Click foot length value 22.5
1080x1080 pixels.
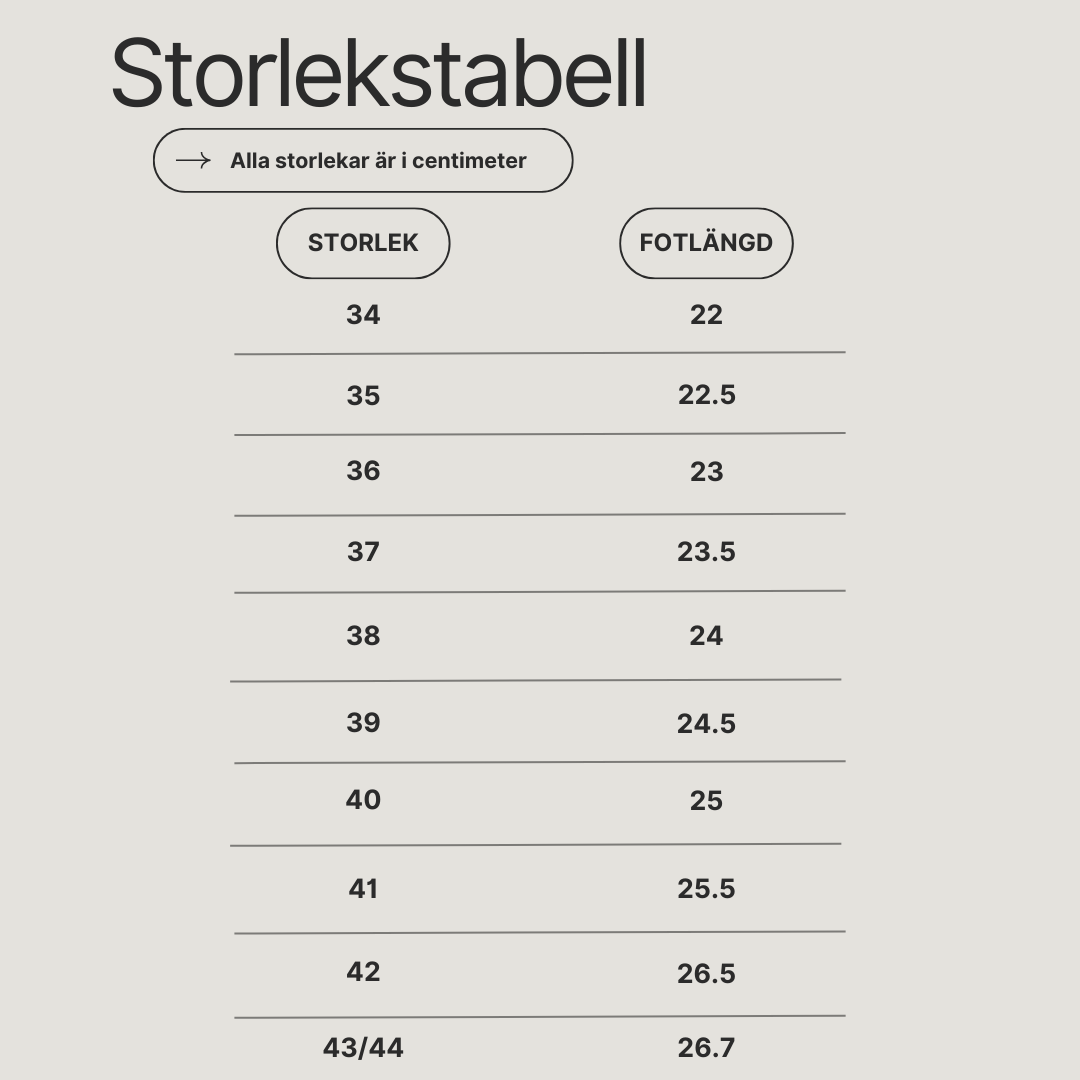[706, 395]
